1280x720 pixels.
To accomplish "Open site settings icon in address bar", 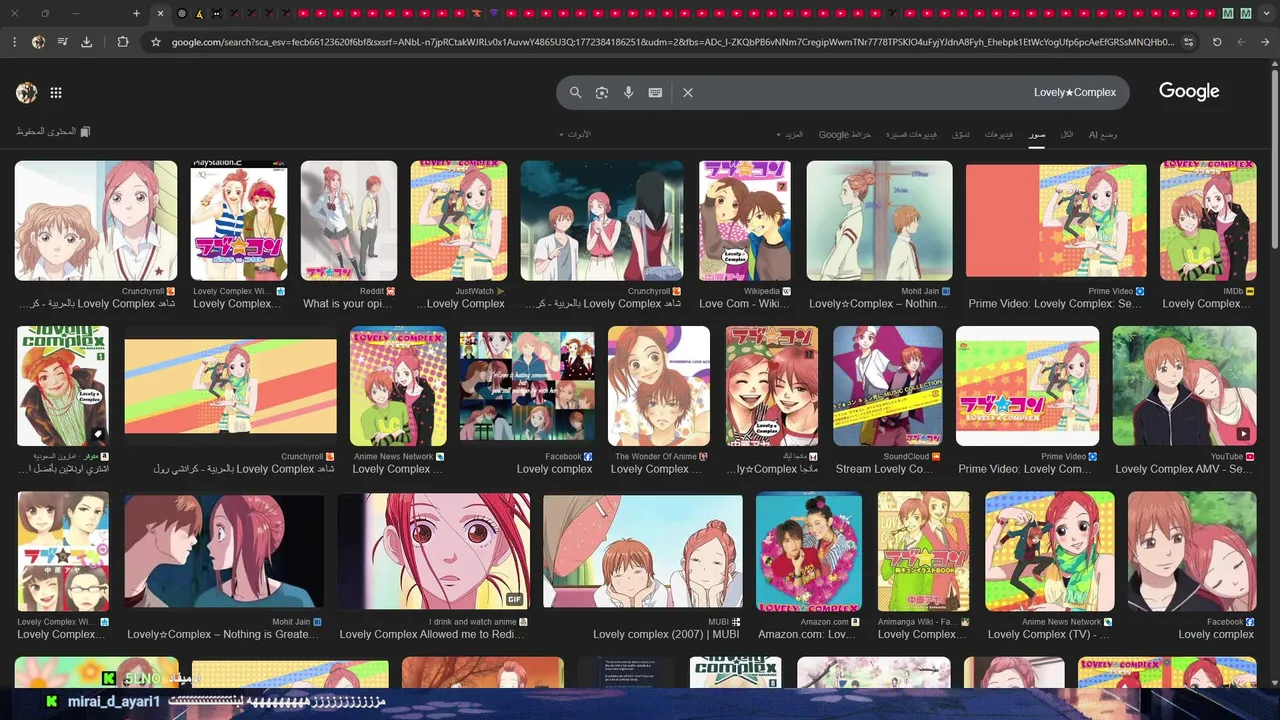I will point(1188,42).
